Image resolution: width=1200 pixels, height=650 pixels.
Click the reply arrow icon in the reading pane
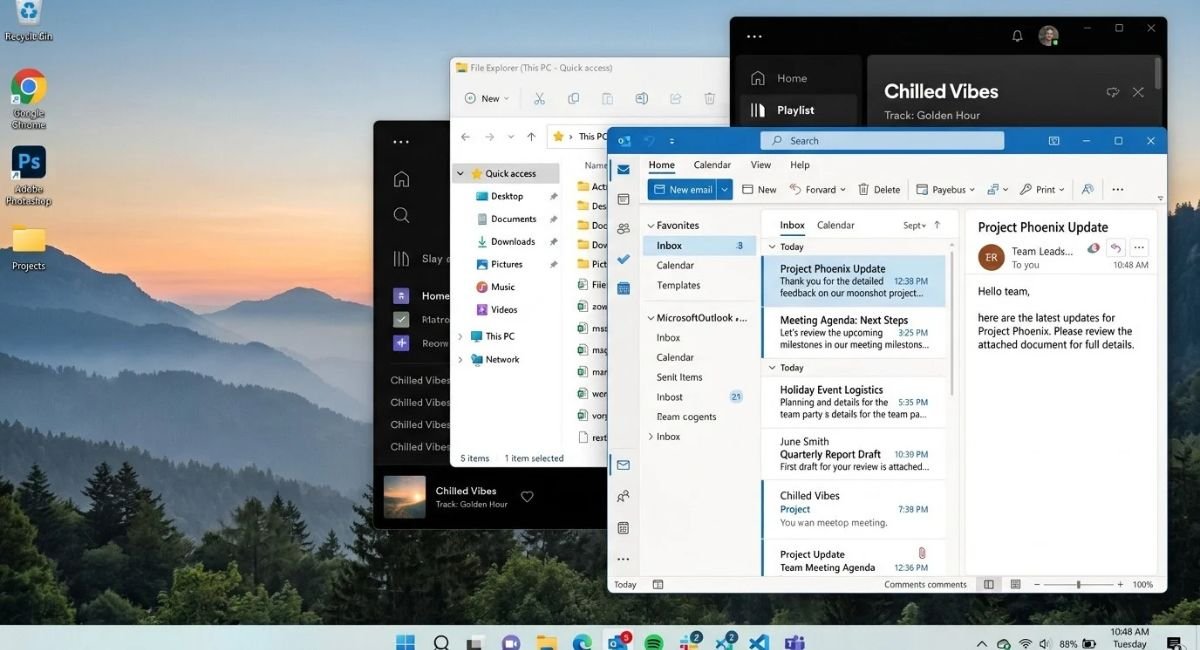[x=1116, y=248]
